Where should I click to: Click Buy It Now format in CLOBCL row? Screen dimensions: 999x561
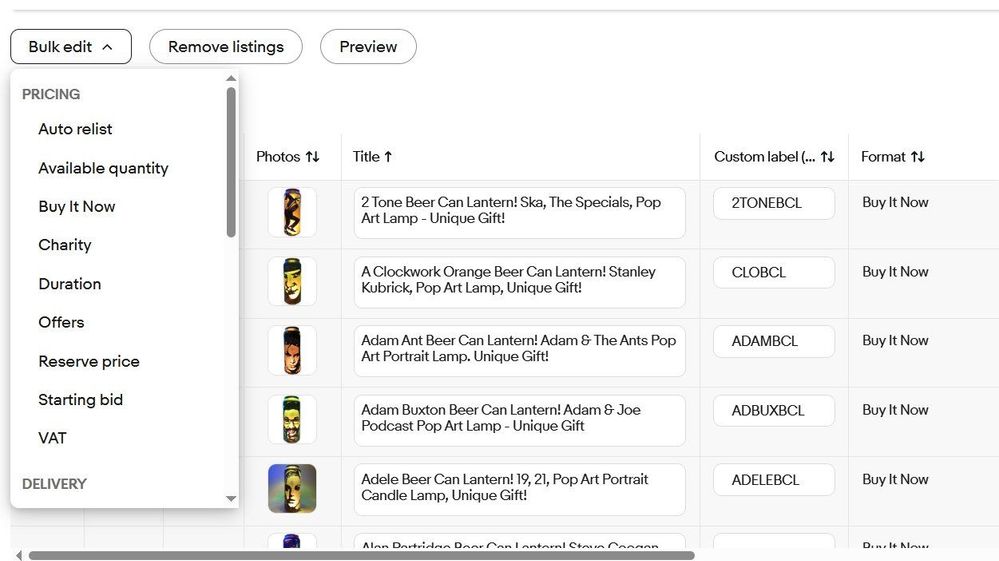tap(895, 272)
